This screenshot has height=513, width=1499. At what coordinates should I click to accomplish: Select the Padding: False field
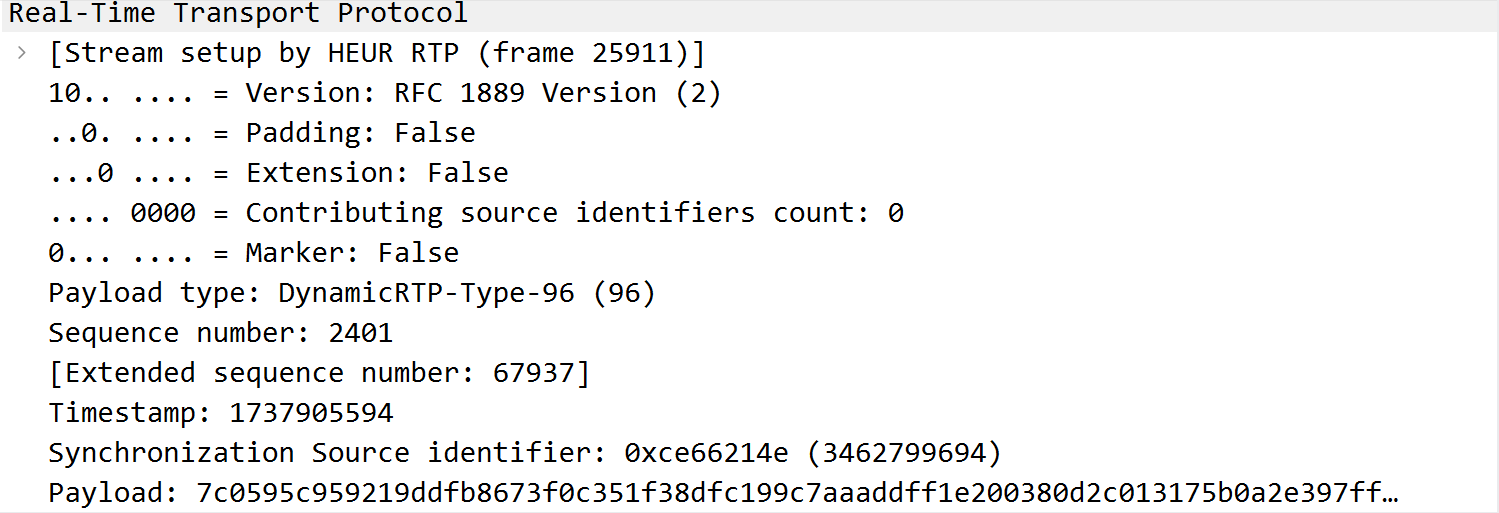pyautogui.click(x=749, y=132)
